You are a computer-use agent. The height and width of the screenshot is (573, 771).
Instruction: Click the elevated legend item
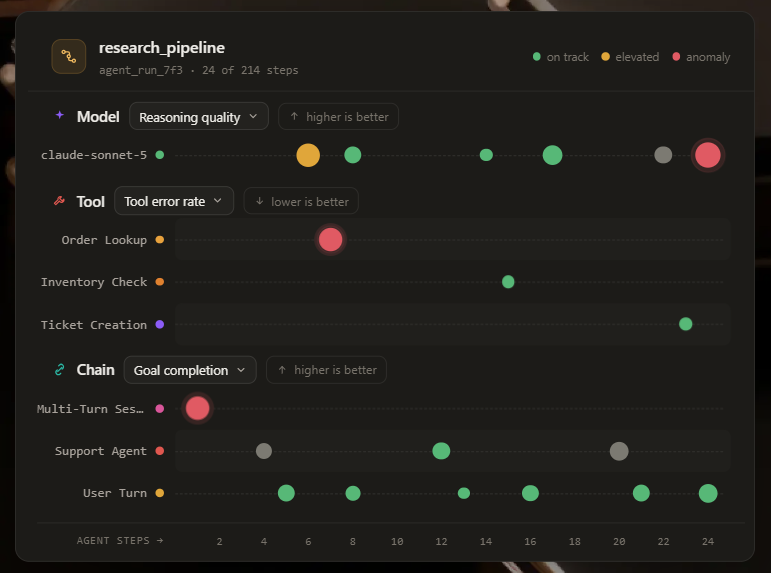tap(630, 57)
